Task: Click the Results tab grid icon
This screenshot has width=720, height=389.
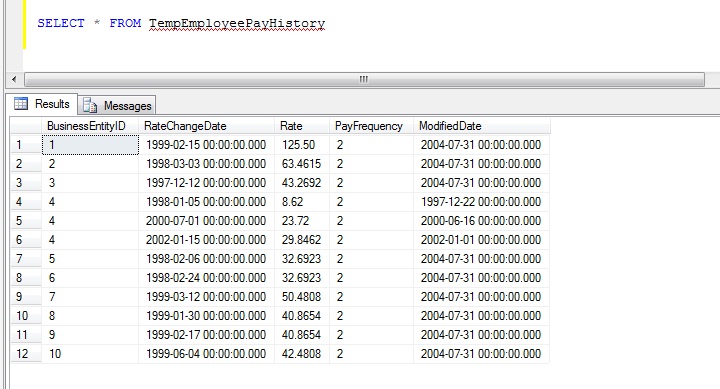Action: [21, 104]
